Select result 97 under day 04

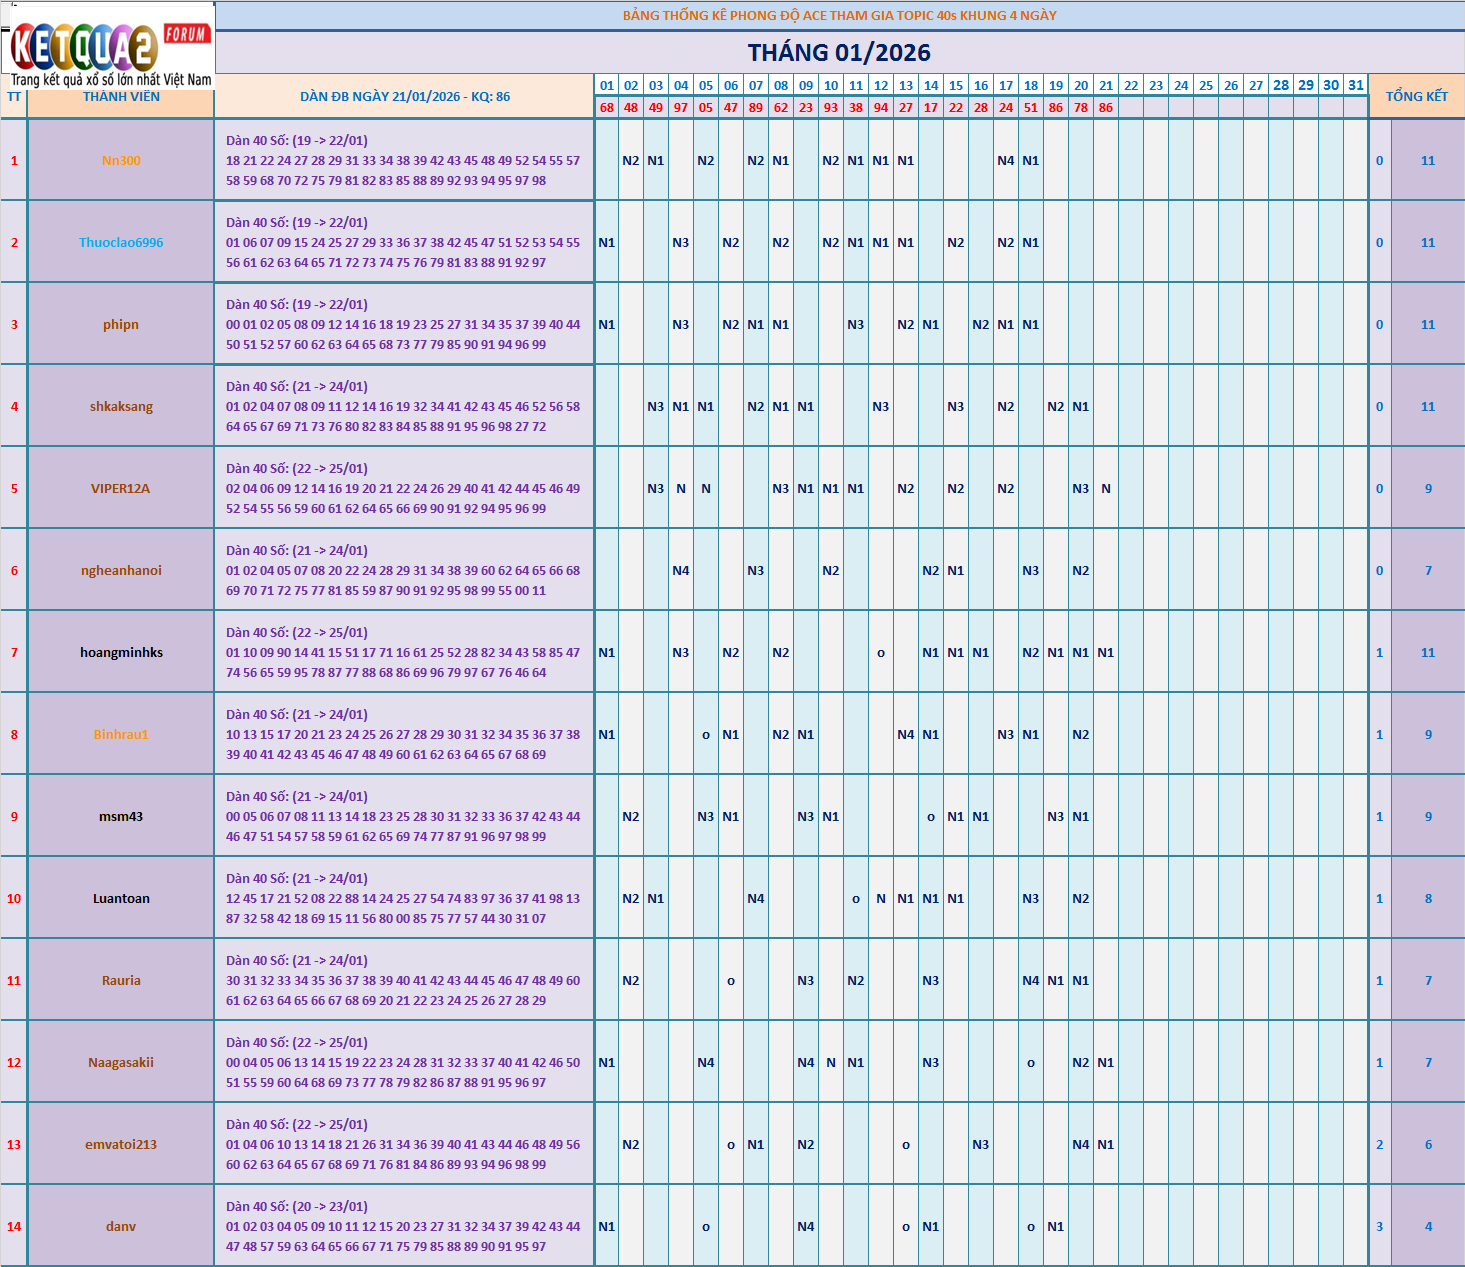coord(681,107)
